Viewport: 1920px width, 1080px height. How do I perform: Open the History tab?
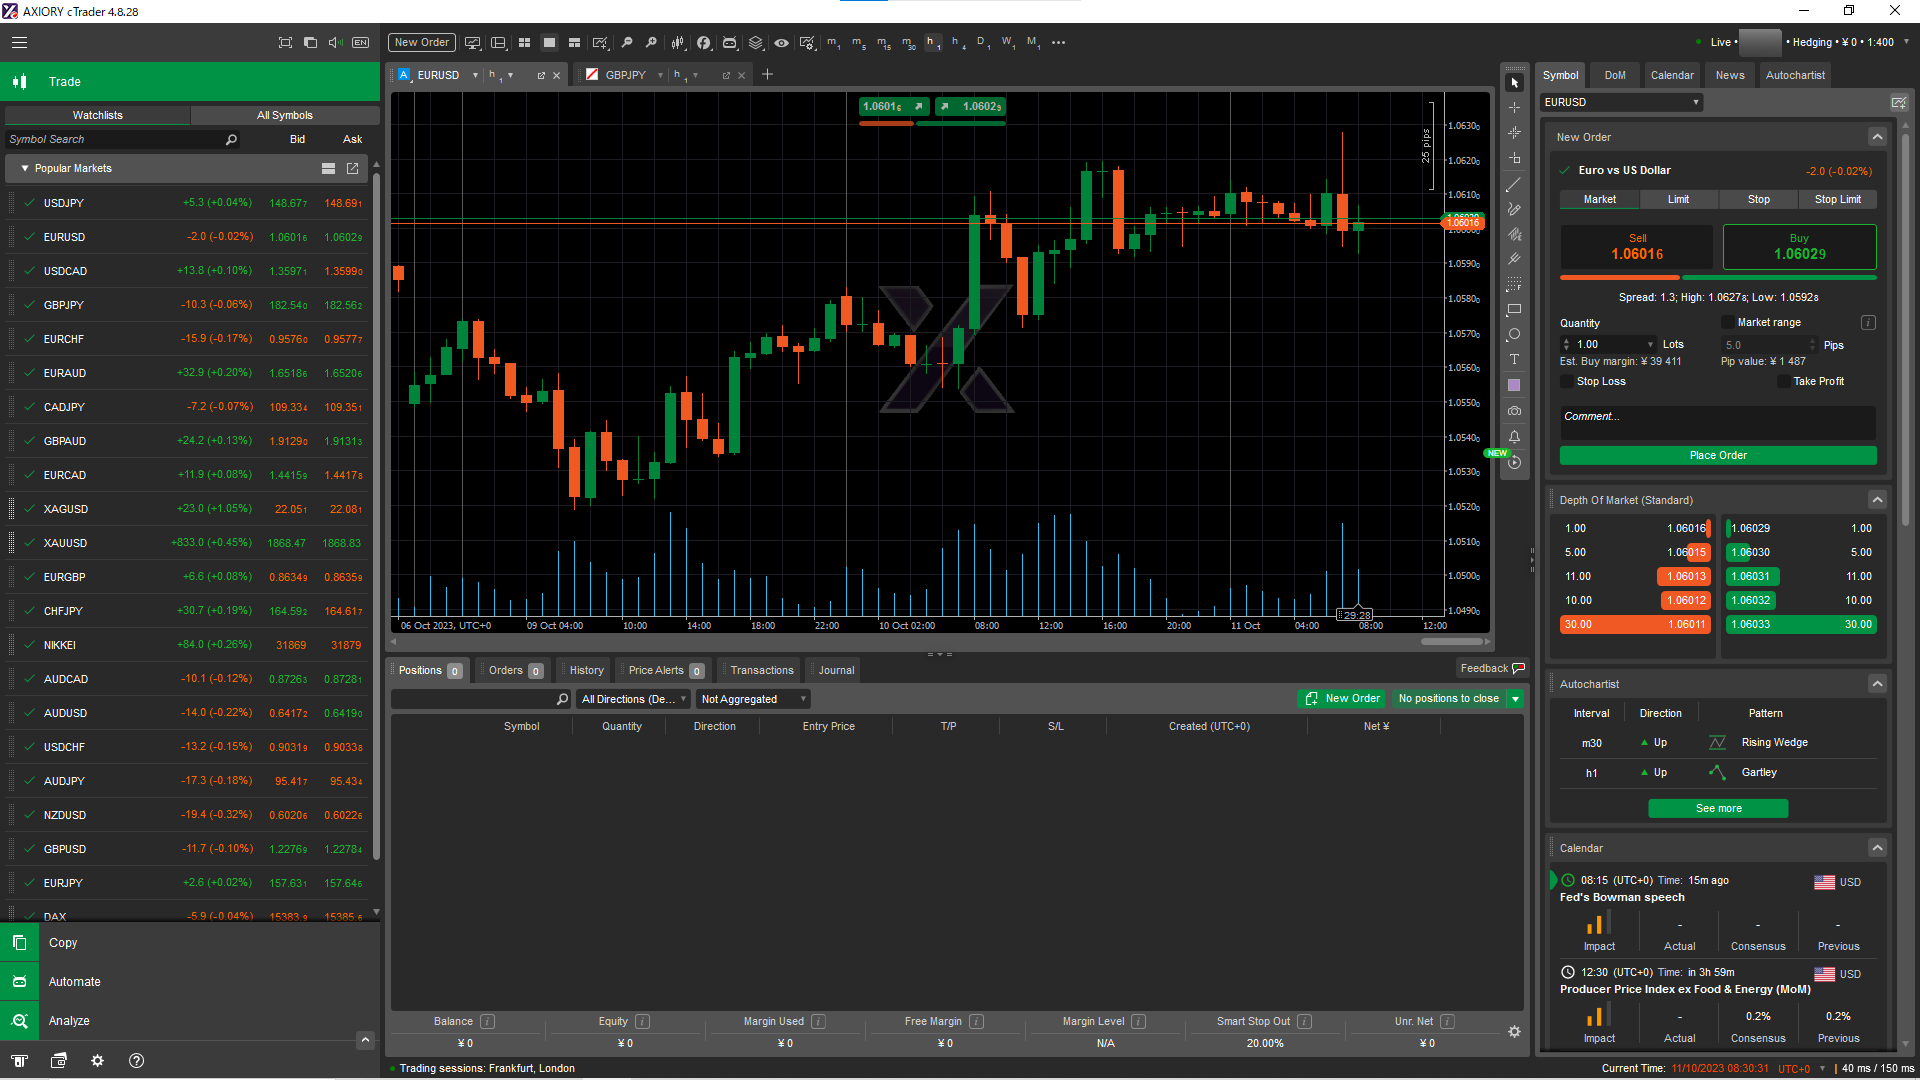(x=586, y=670)
